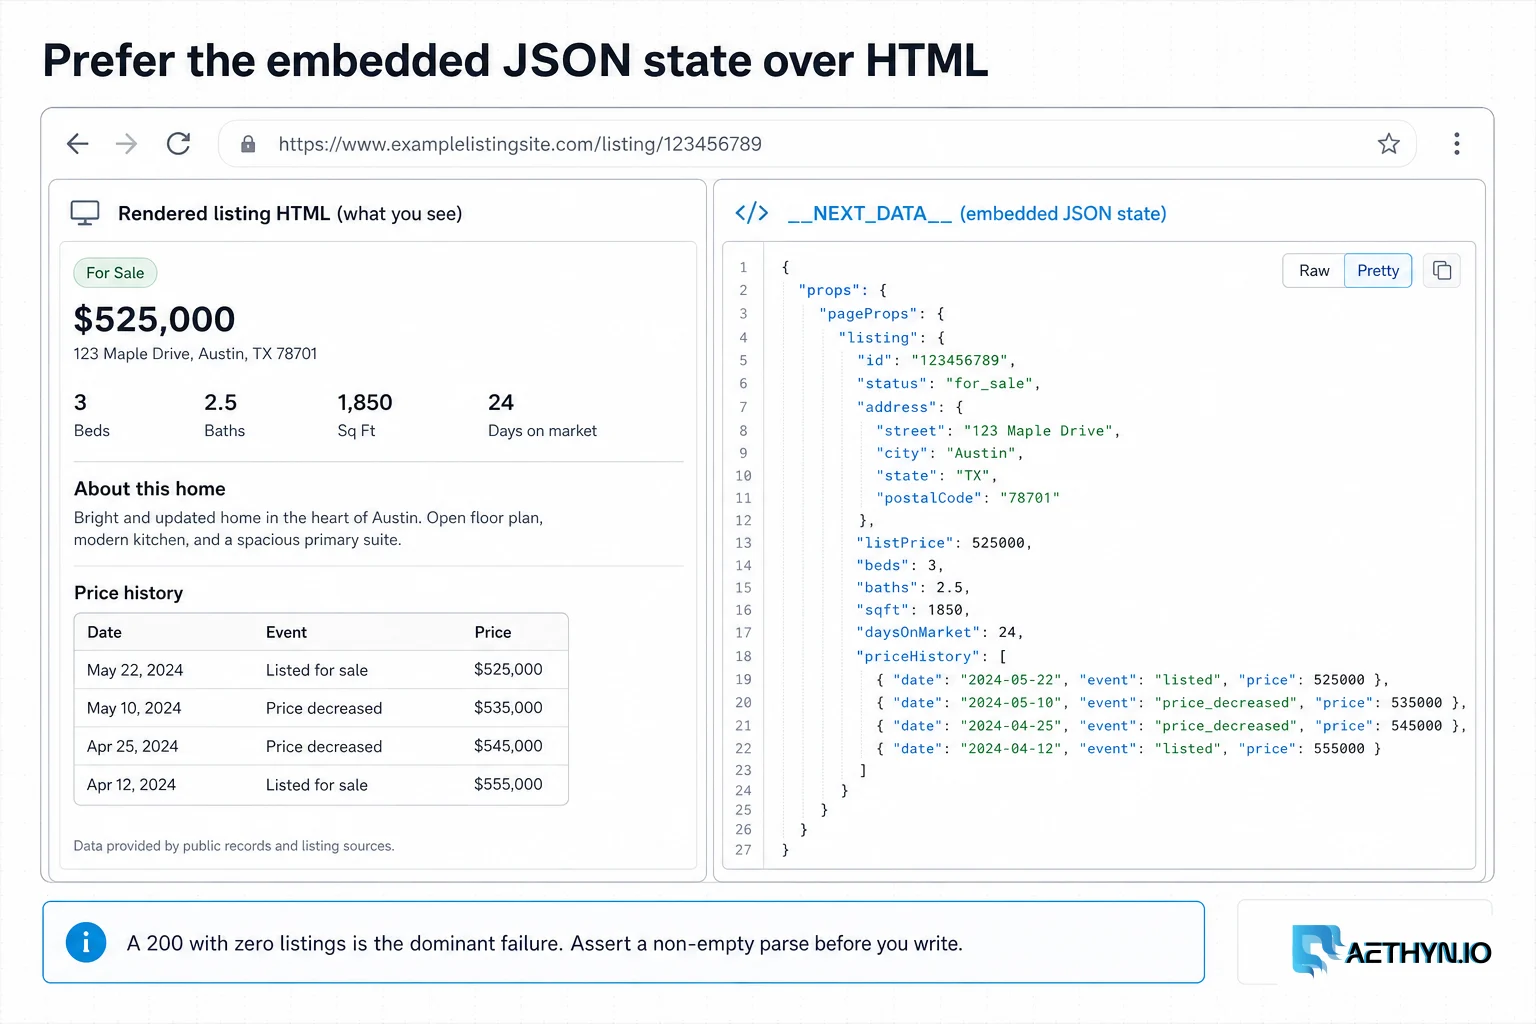The width and height of the screenshot is (1536, 1024).
Task: Click the Rendered listing HTML panel title
Action: (x=290, y=213)
